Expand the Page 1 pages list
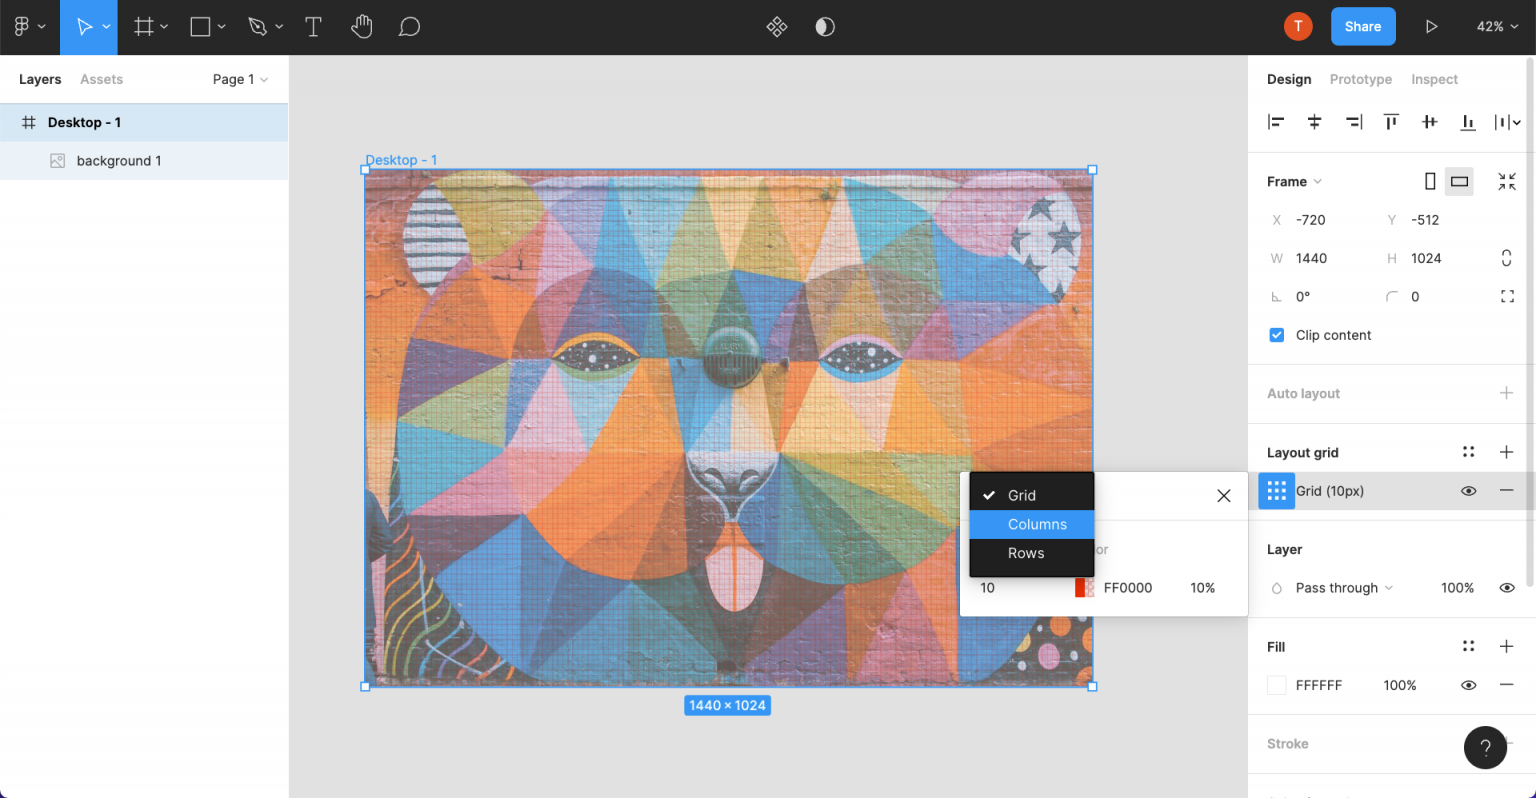1536x798 pixels. (x=240, y=79)
